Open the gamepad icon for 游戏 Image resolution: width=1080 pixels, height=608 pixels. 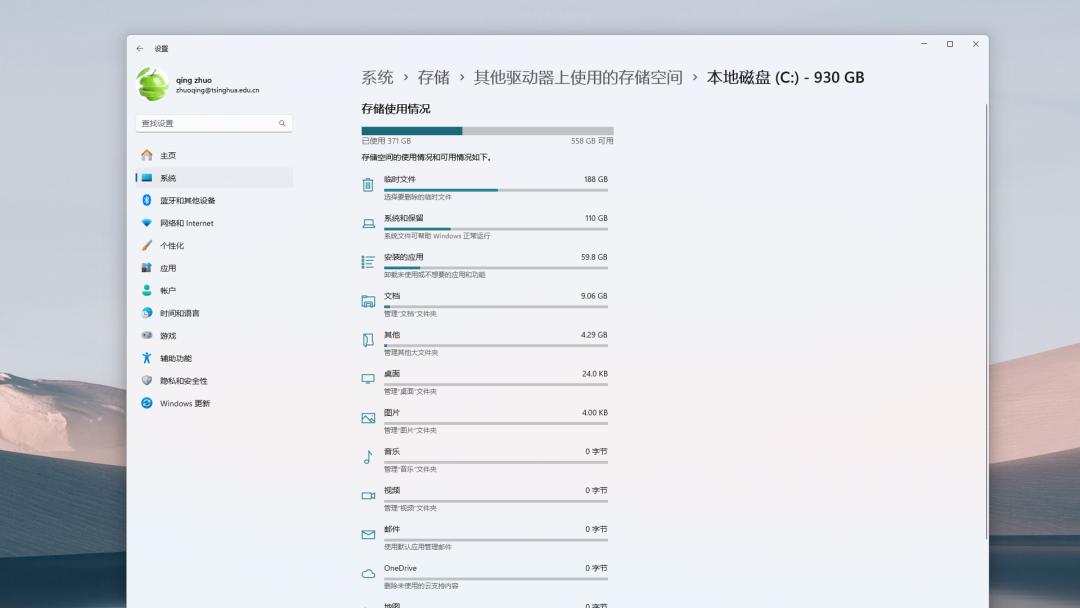[x=147, y=335]
